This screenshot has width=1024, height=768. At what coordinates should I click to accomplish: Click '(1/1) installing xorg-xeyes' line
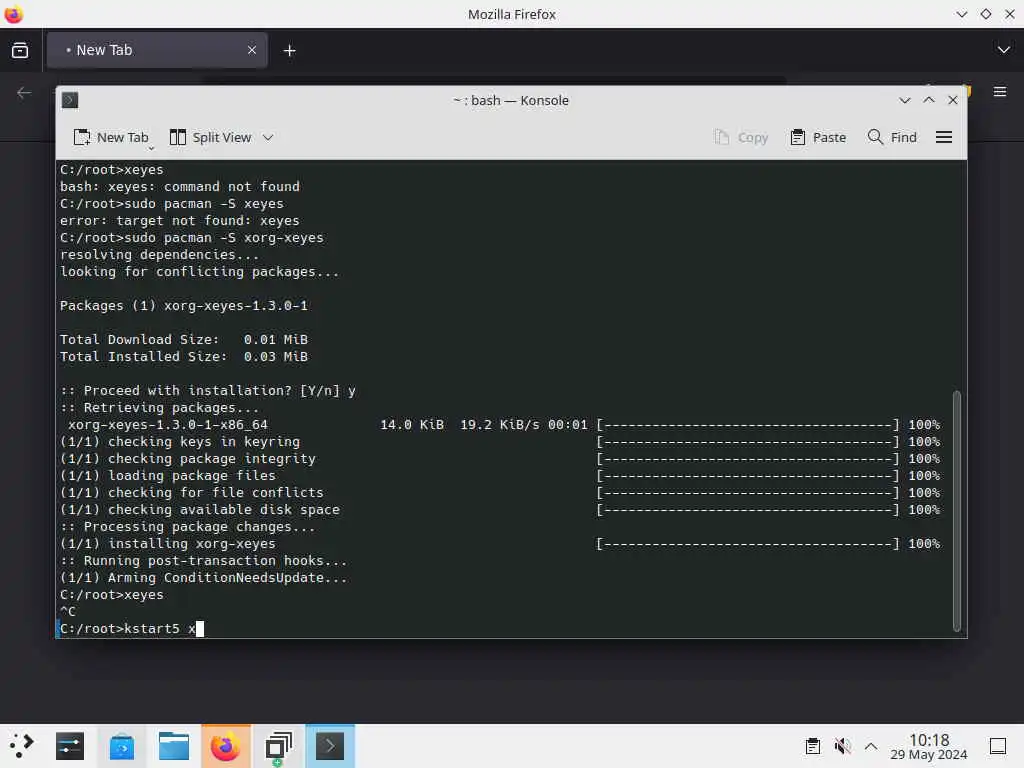[x=168, y=543]
